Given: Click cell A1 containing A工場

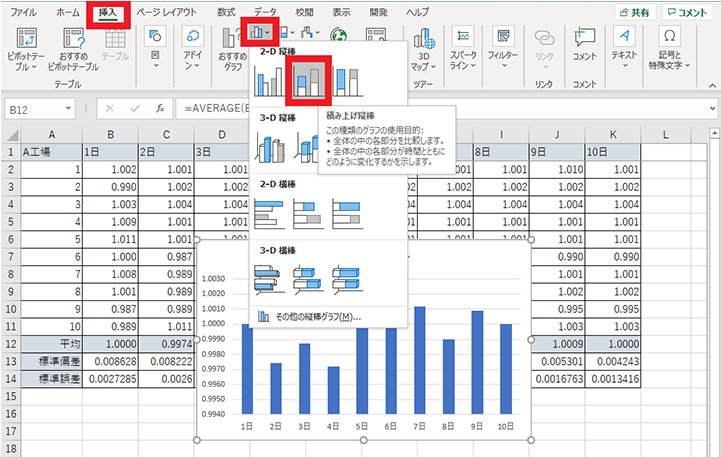Looking at the screenshot, I should click(x=52, y=152).
